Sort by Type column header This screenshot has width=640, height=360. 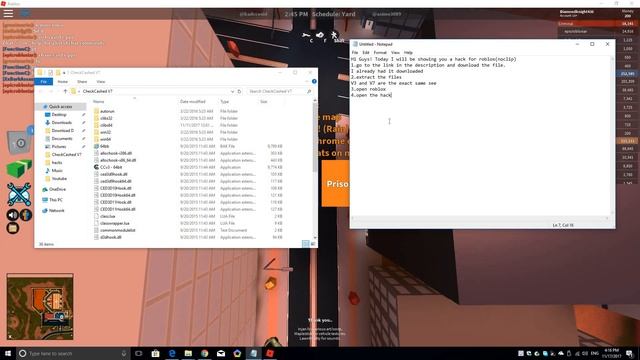click(x=224, y=102)
